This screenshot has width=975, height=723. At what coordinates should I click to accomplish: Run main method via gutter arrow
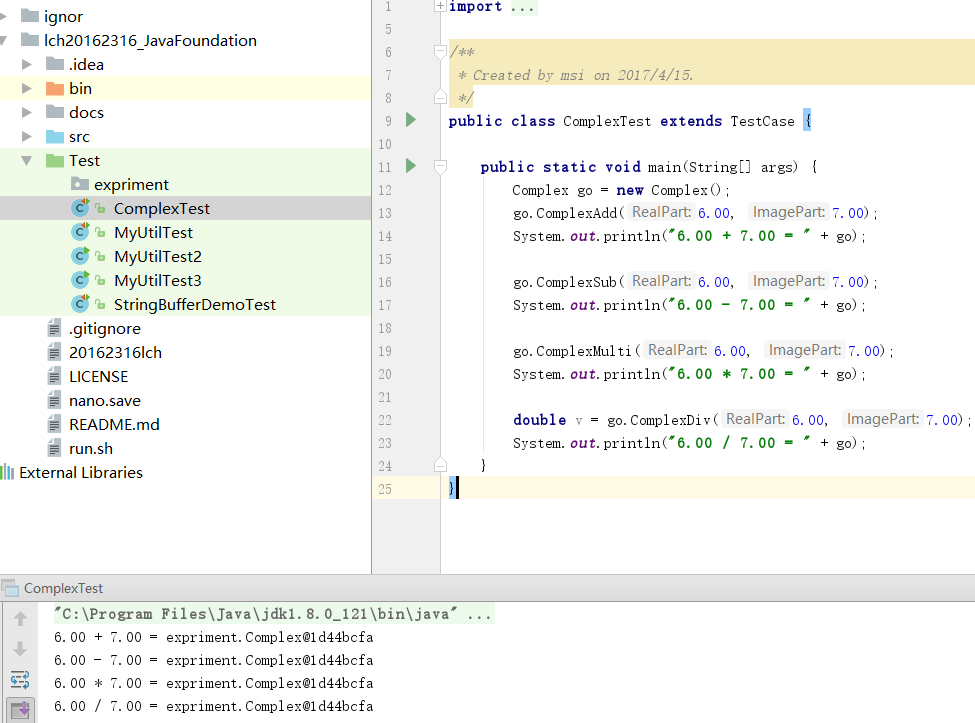pos(410,165)
